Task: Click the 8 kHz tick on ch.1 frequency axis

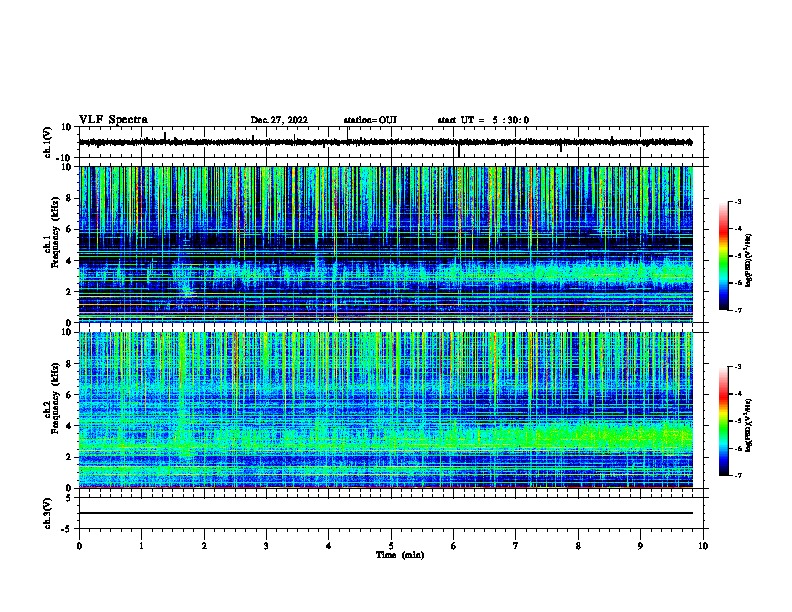Action: pyautogui.click(x=69, y=198)
